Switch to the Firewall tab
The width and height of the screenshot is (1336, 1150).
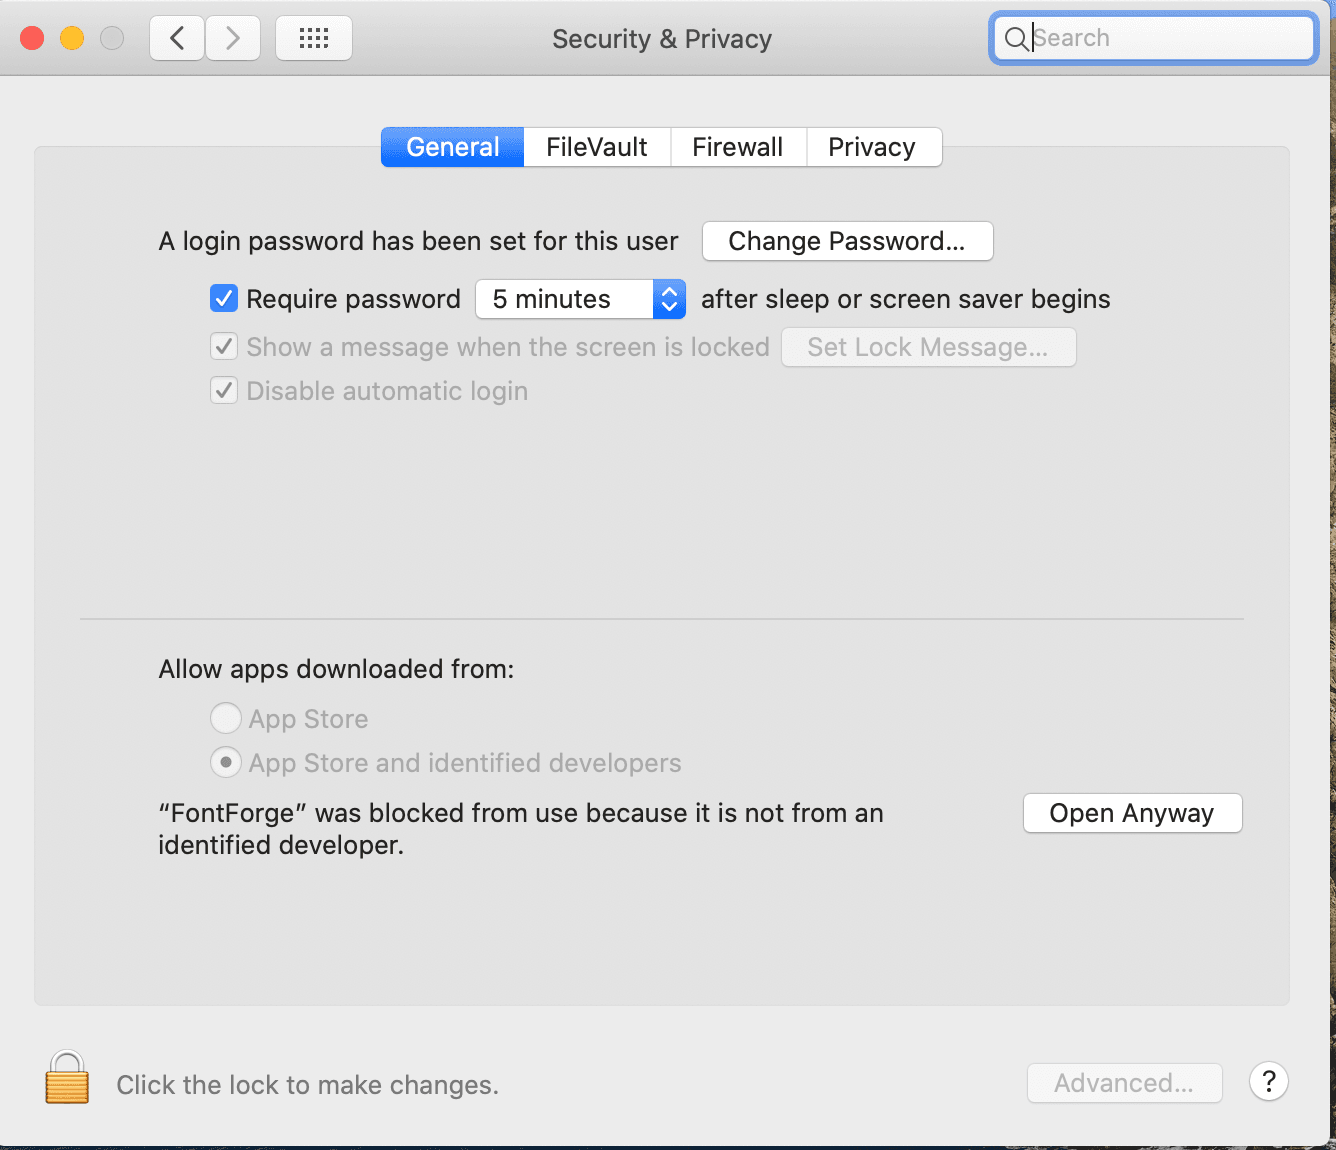738,147
